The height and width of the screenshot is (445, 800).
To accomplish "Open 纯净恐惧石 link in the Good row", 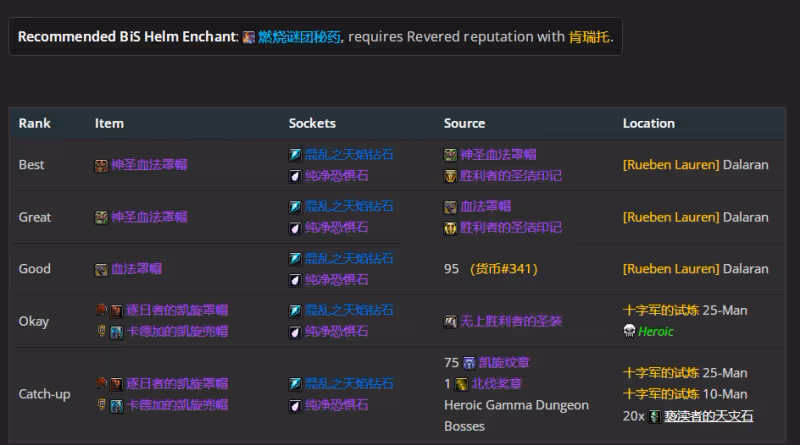I will click(336, 280).
